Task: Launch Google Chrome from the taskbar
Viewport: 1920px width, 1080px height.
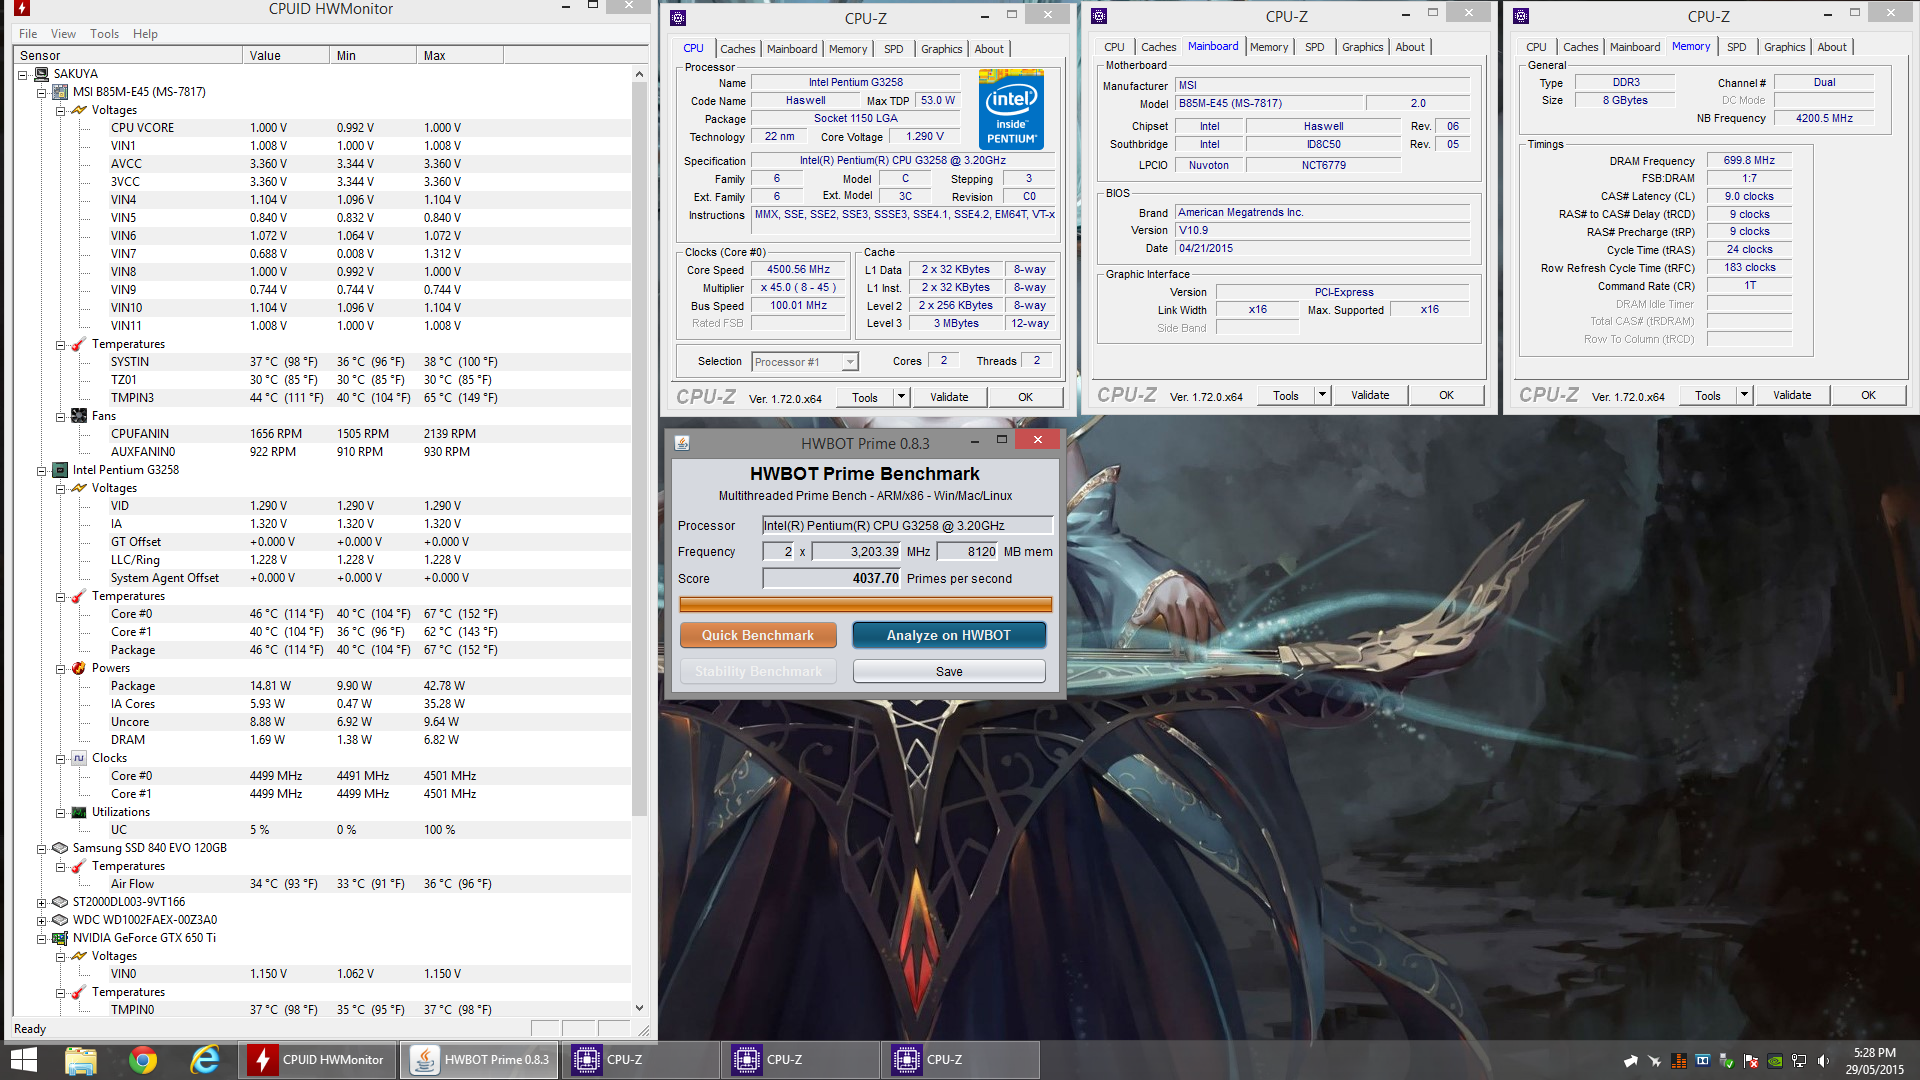Action: [x=143, y=1060]
